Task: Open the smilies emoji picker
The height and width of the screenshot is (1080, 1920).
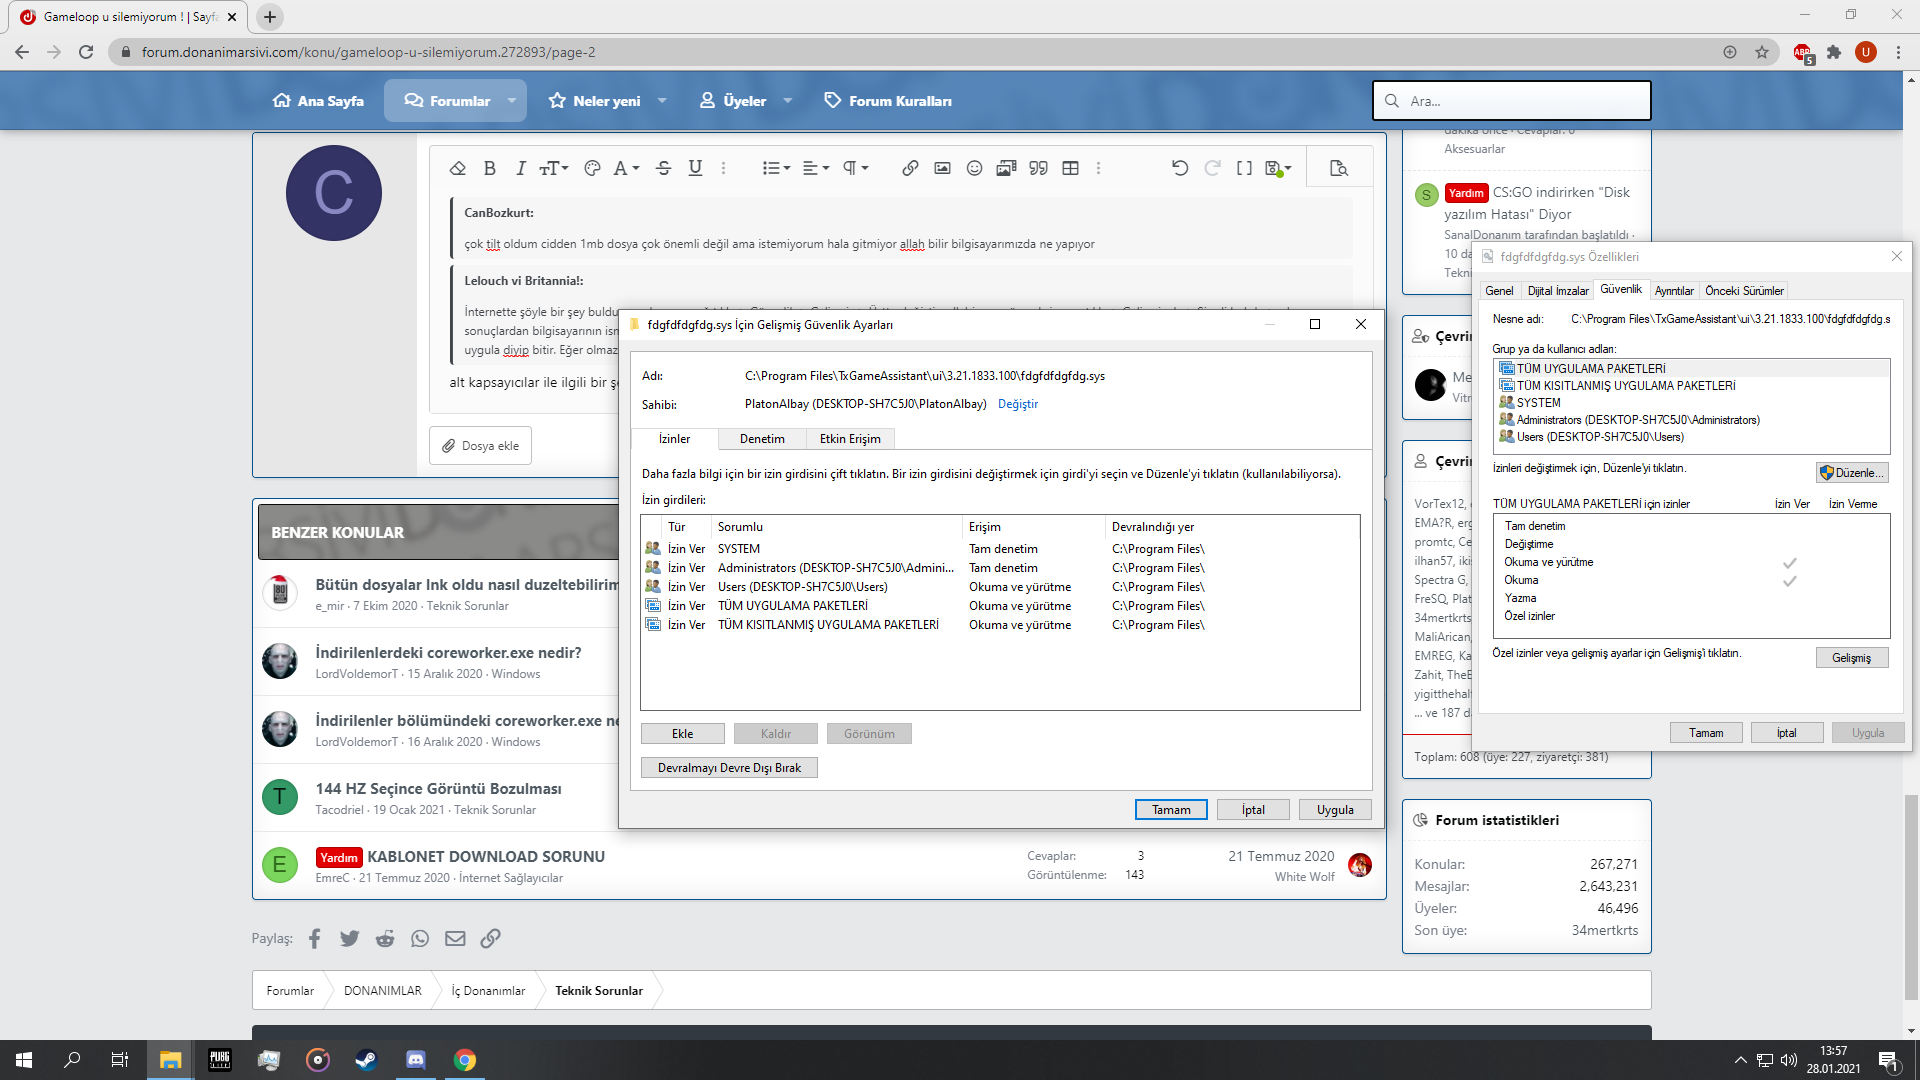Action: [974, 168]
